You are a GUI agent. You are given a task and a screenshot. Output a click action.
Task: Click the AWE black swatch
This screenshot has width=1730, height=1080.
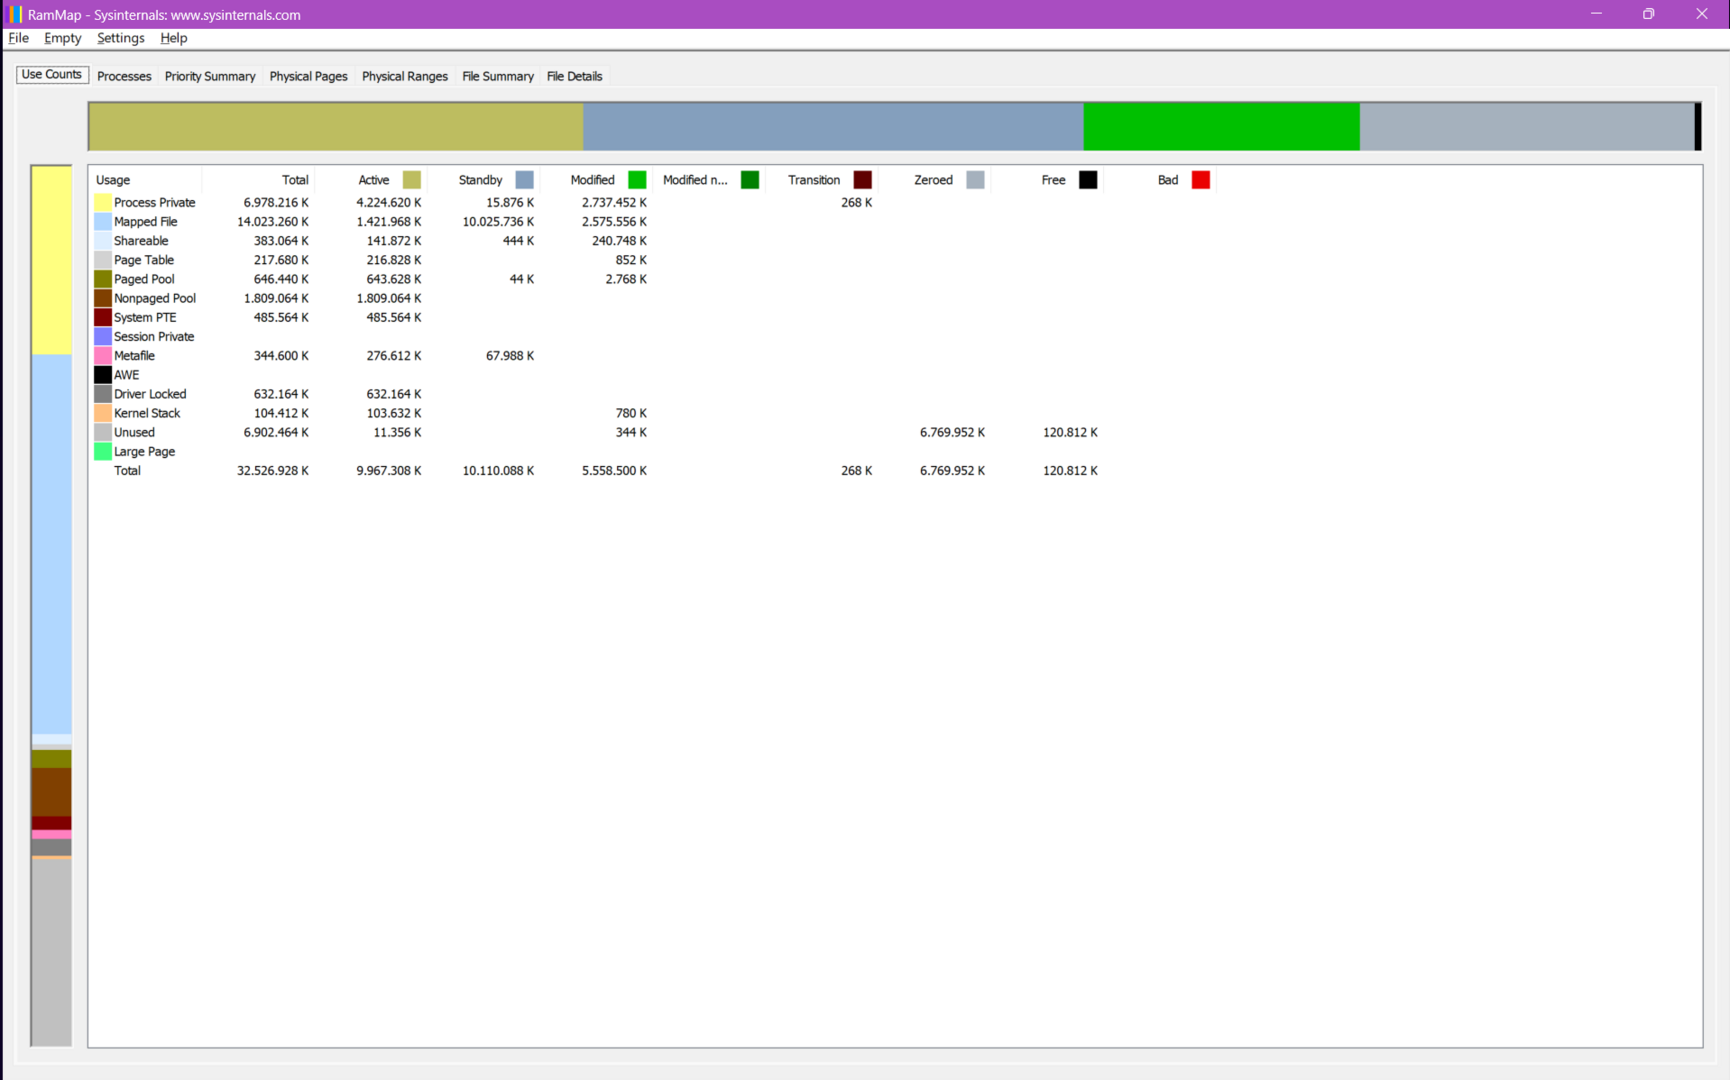[103, 375]
